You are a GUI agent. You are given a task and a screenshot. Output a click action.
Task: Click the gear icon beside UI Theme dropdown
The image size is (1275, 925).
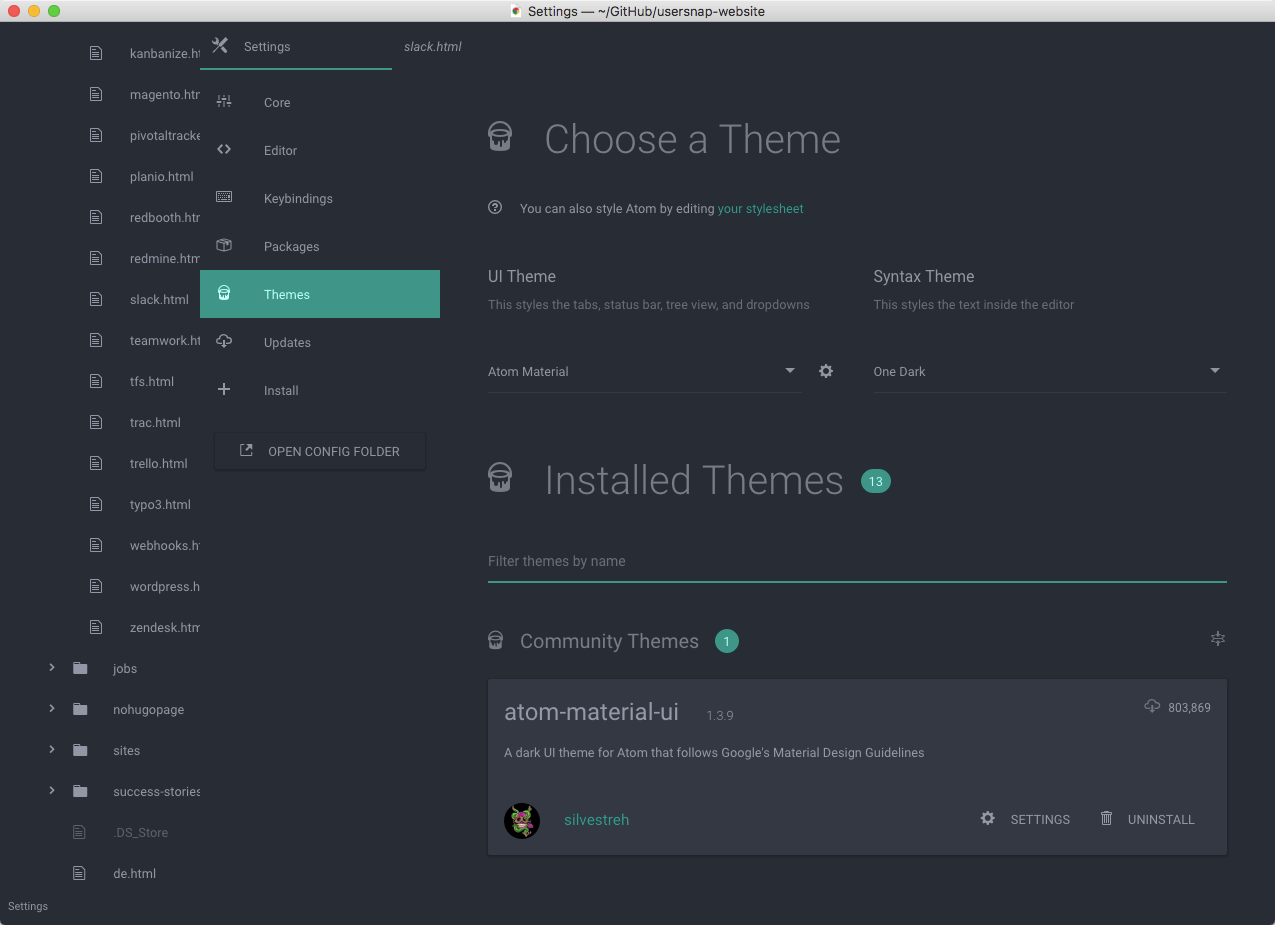(826, 371)
